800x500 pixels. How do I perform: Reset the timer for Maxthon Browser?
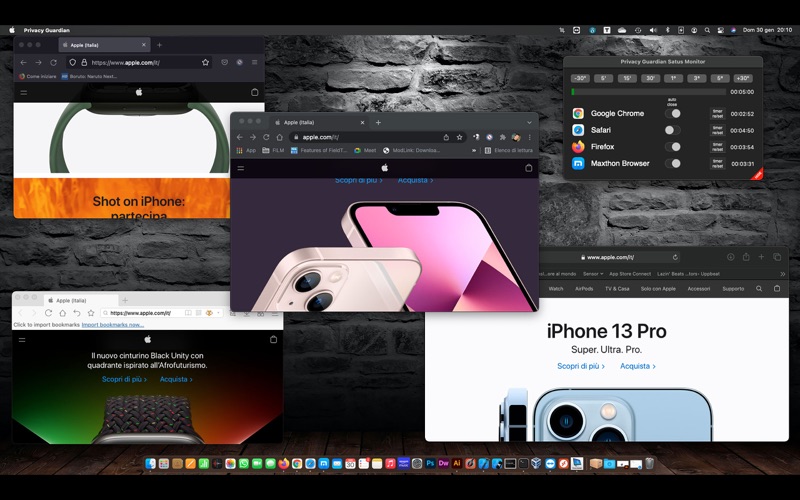click(x=717, y=163)
